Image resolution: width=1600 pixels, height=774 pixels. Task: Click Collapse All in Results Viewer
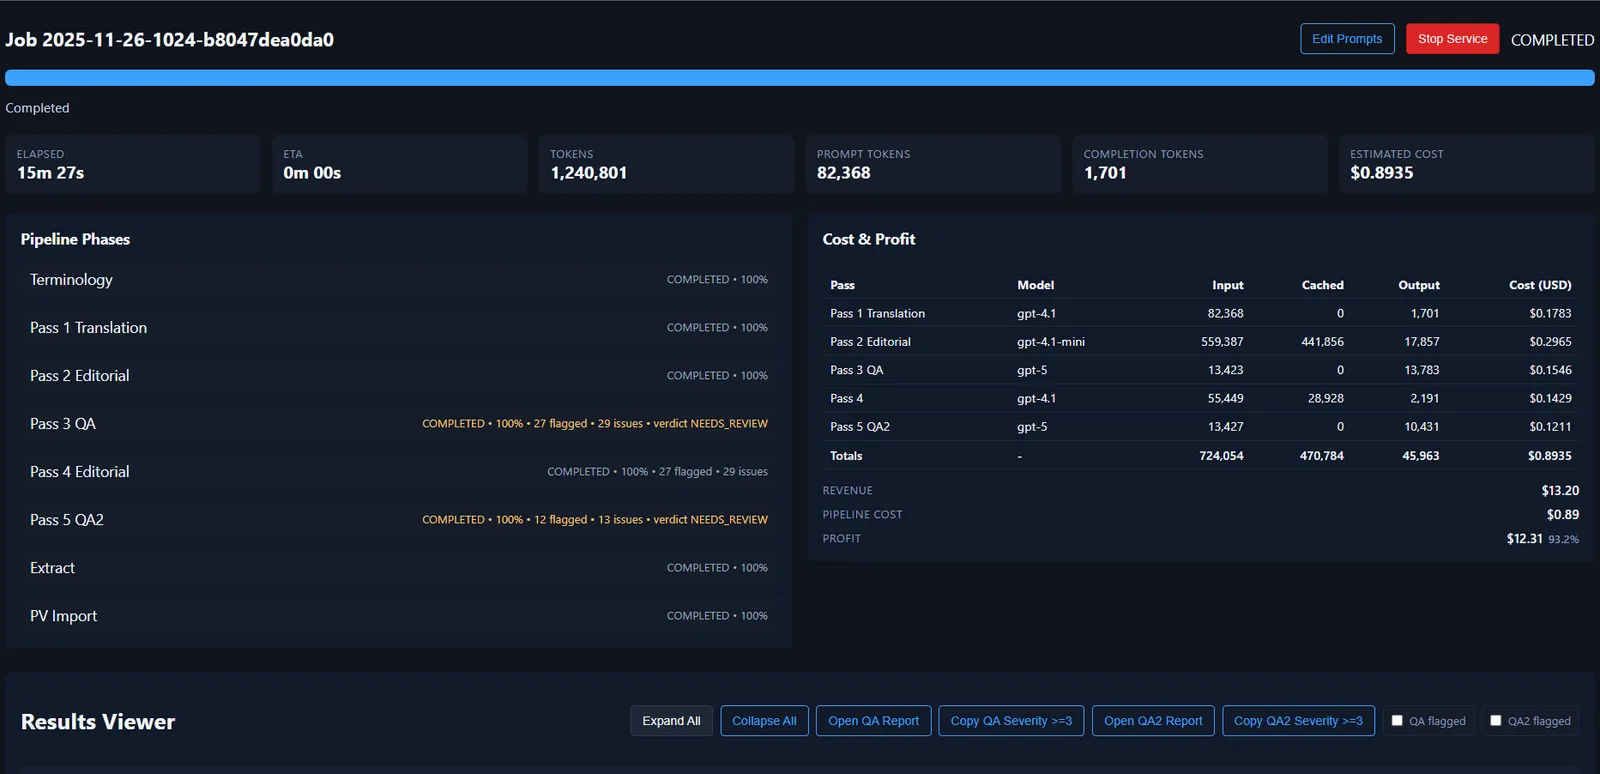coord(764,721)
